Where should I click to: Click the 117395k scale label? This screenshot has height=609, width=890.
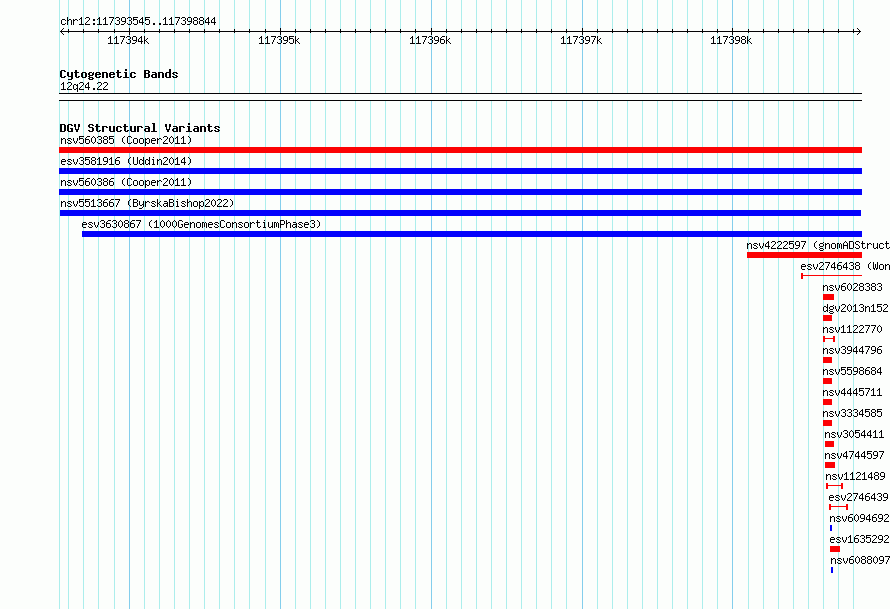point(279,40)
